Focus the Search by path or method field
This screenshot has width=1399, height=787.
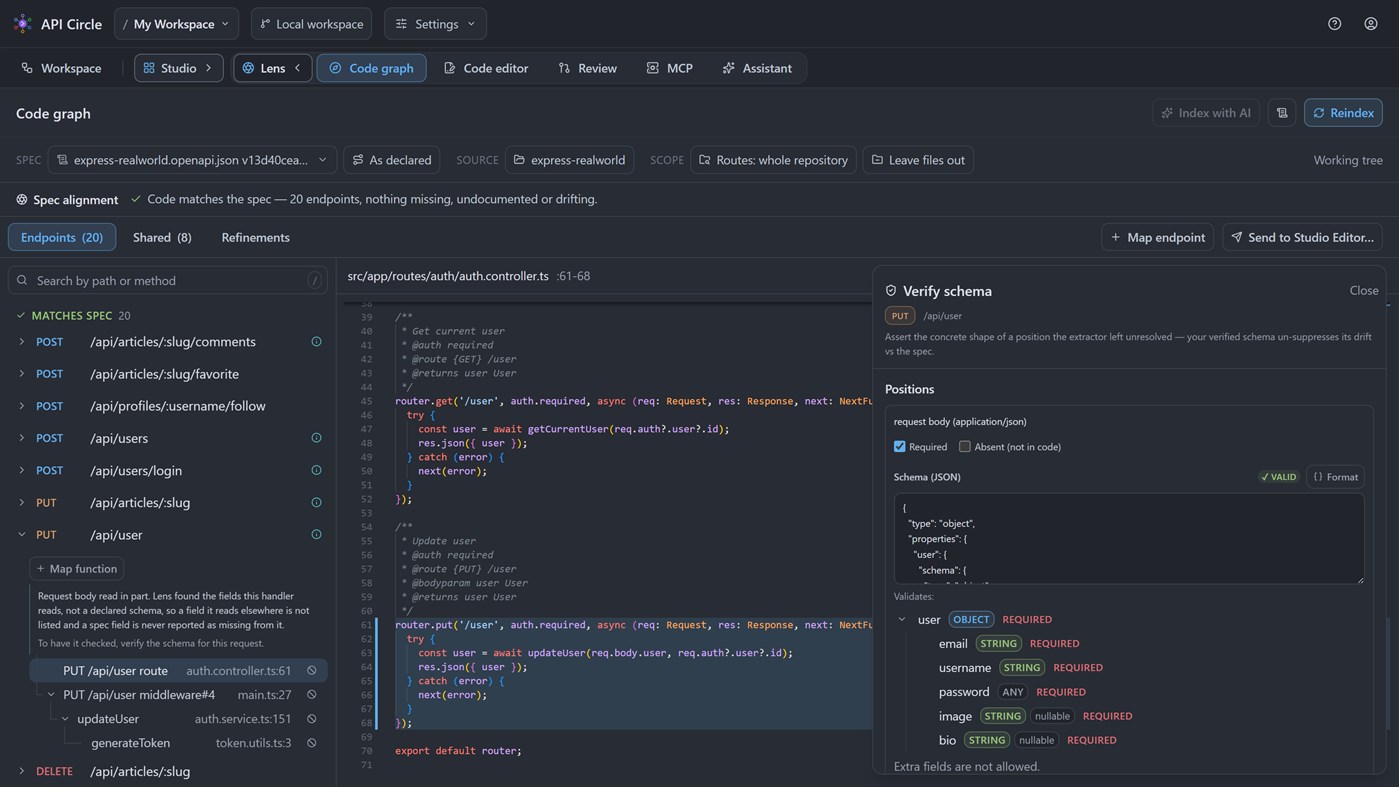click(x=168, y=281)
